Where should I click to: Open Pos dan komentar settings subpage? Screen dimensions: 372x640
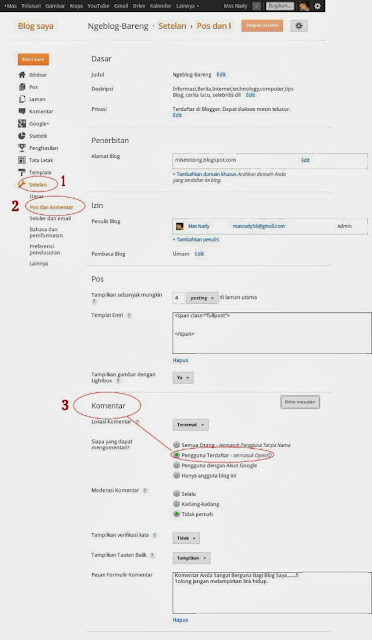(x=51, y=207)
